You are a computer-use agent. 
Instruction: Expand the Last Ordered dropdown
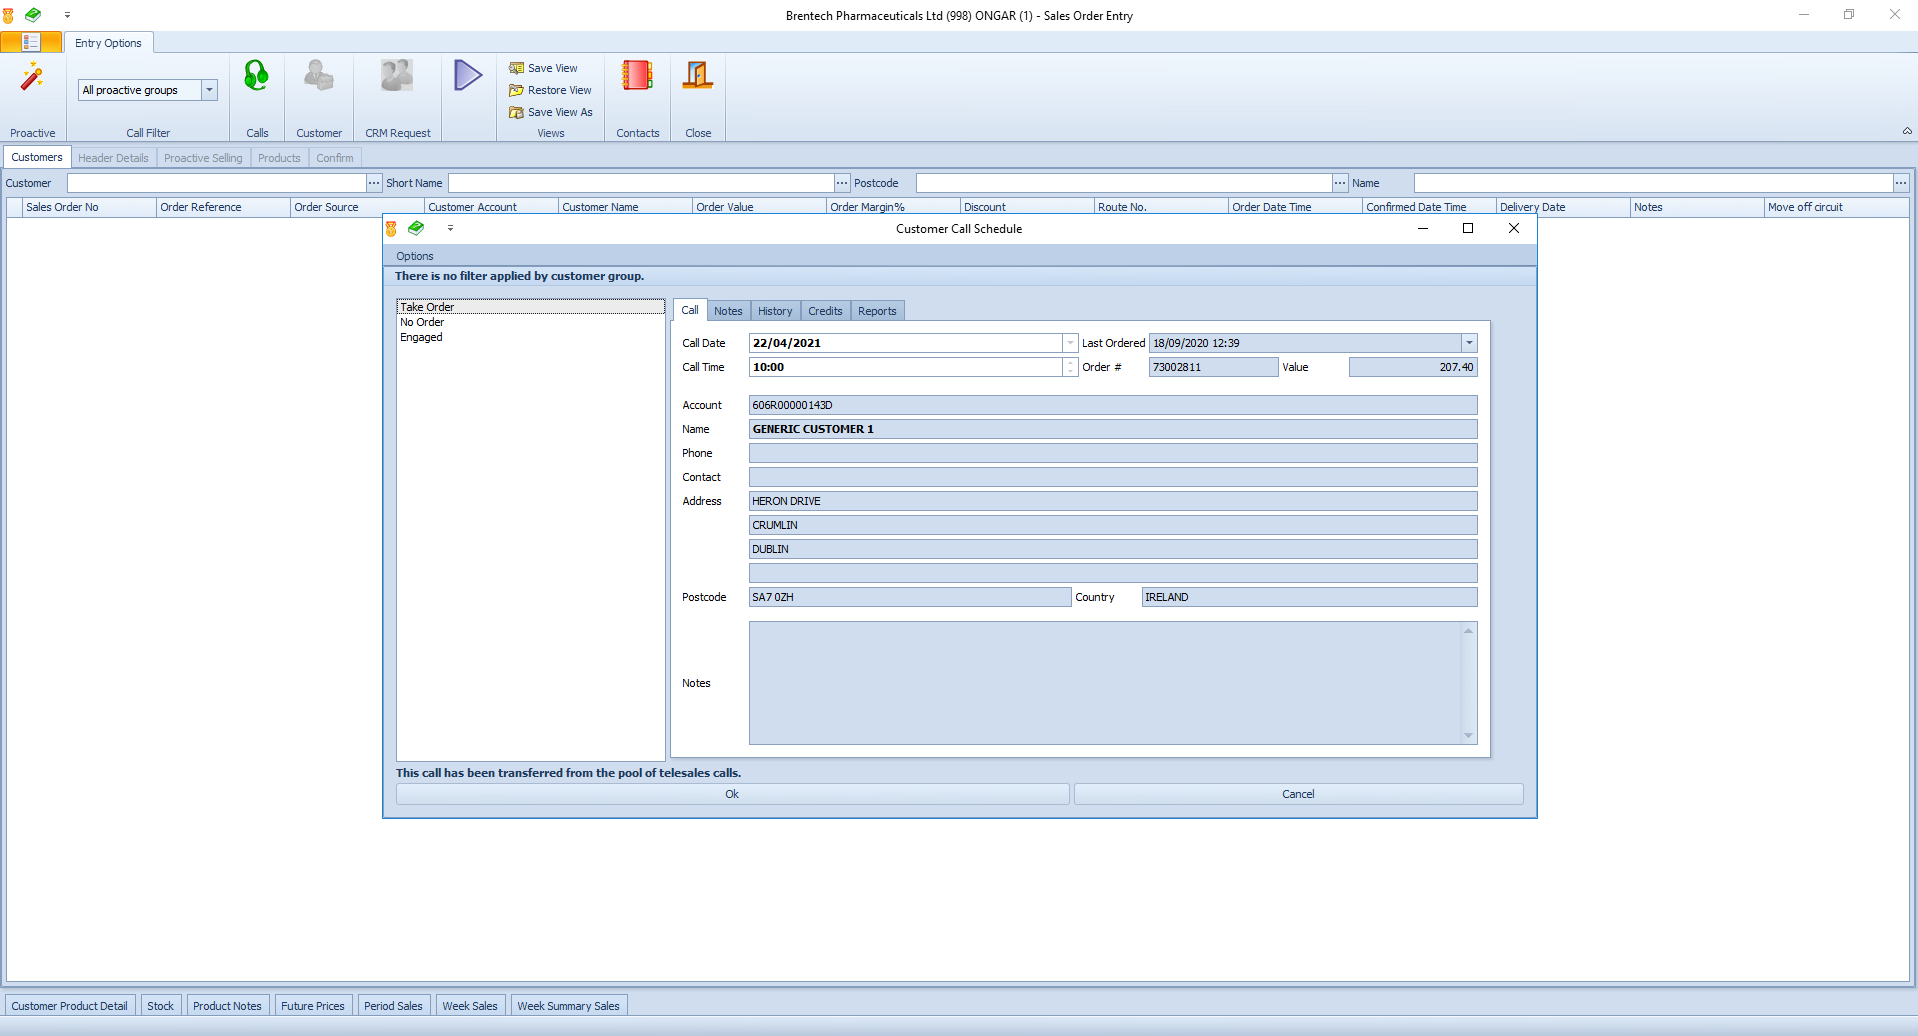click(x=1469, y=343)
